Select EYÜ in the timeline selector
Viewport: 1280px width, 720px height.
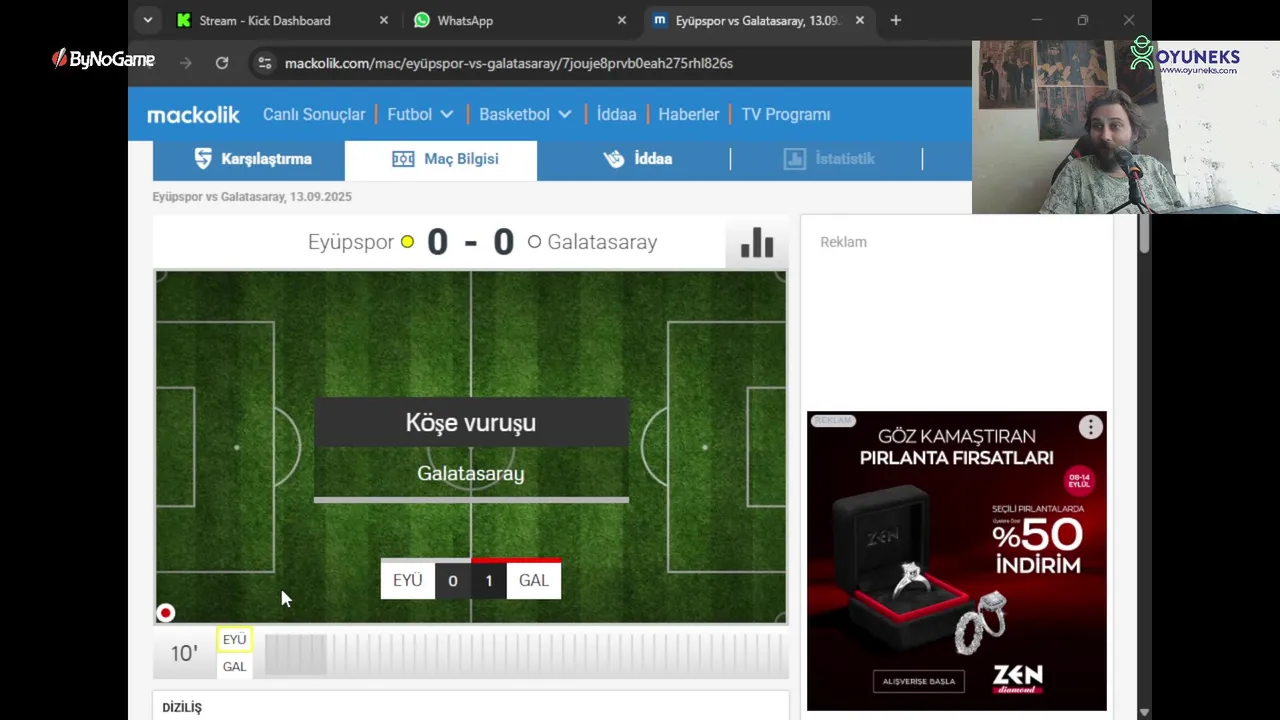point(234,640)
